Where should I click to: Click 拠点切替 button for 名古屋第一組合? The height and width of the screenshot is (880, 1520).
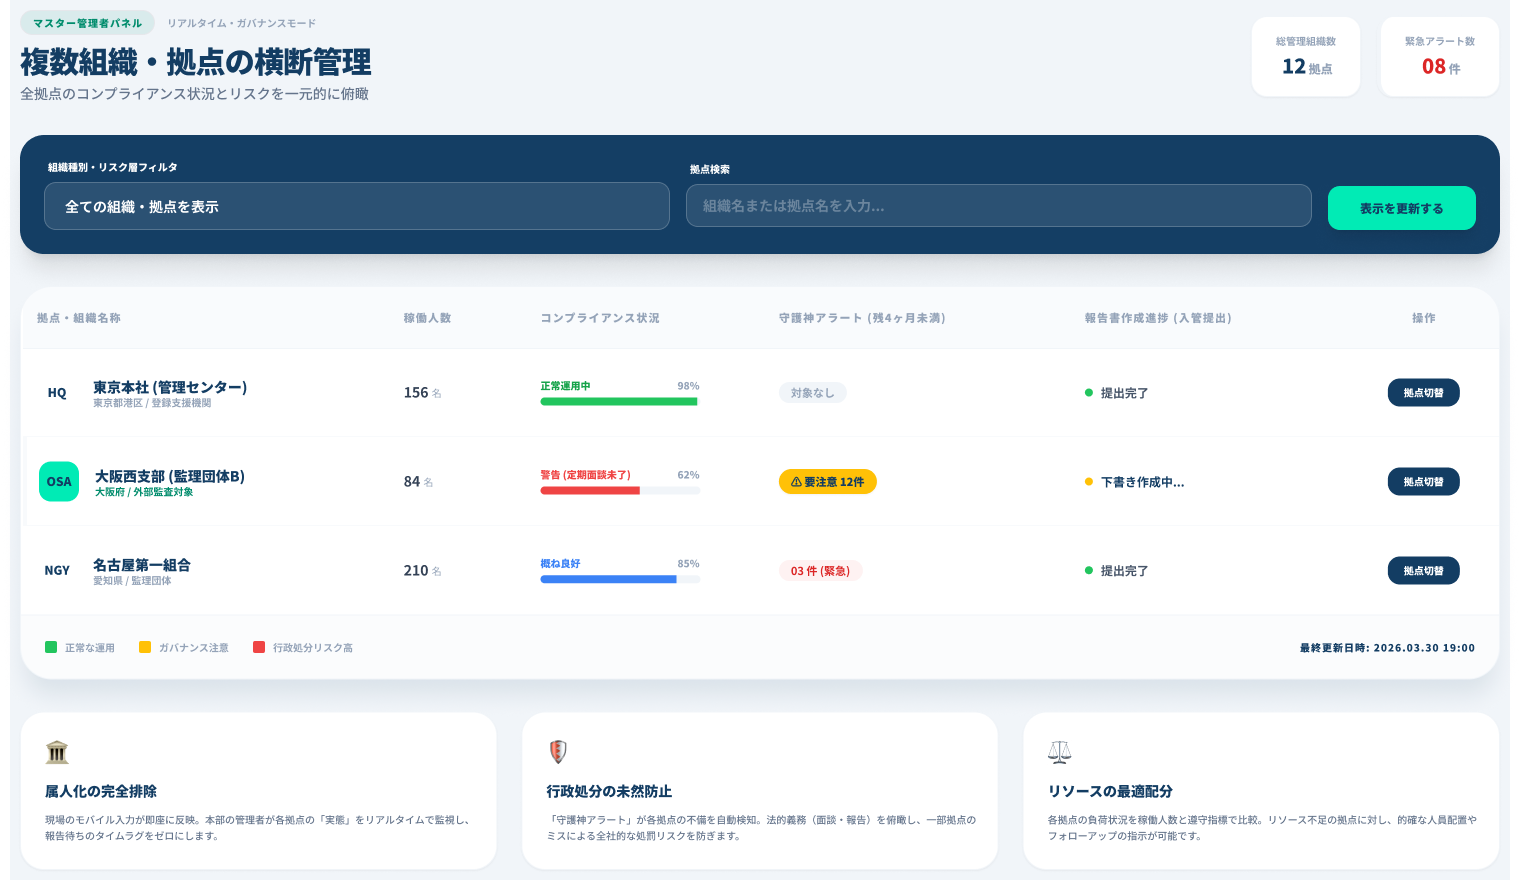pos(1423,571)
